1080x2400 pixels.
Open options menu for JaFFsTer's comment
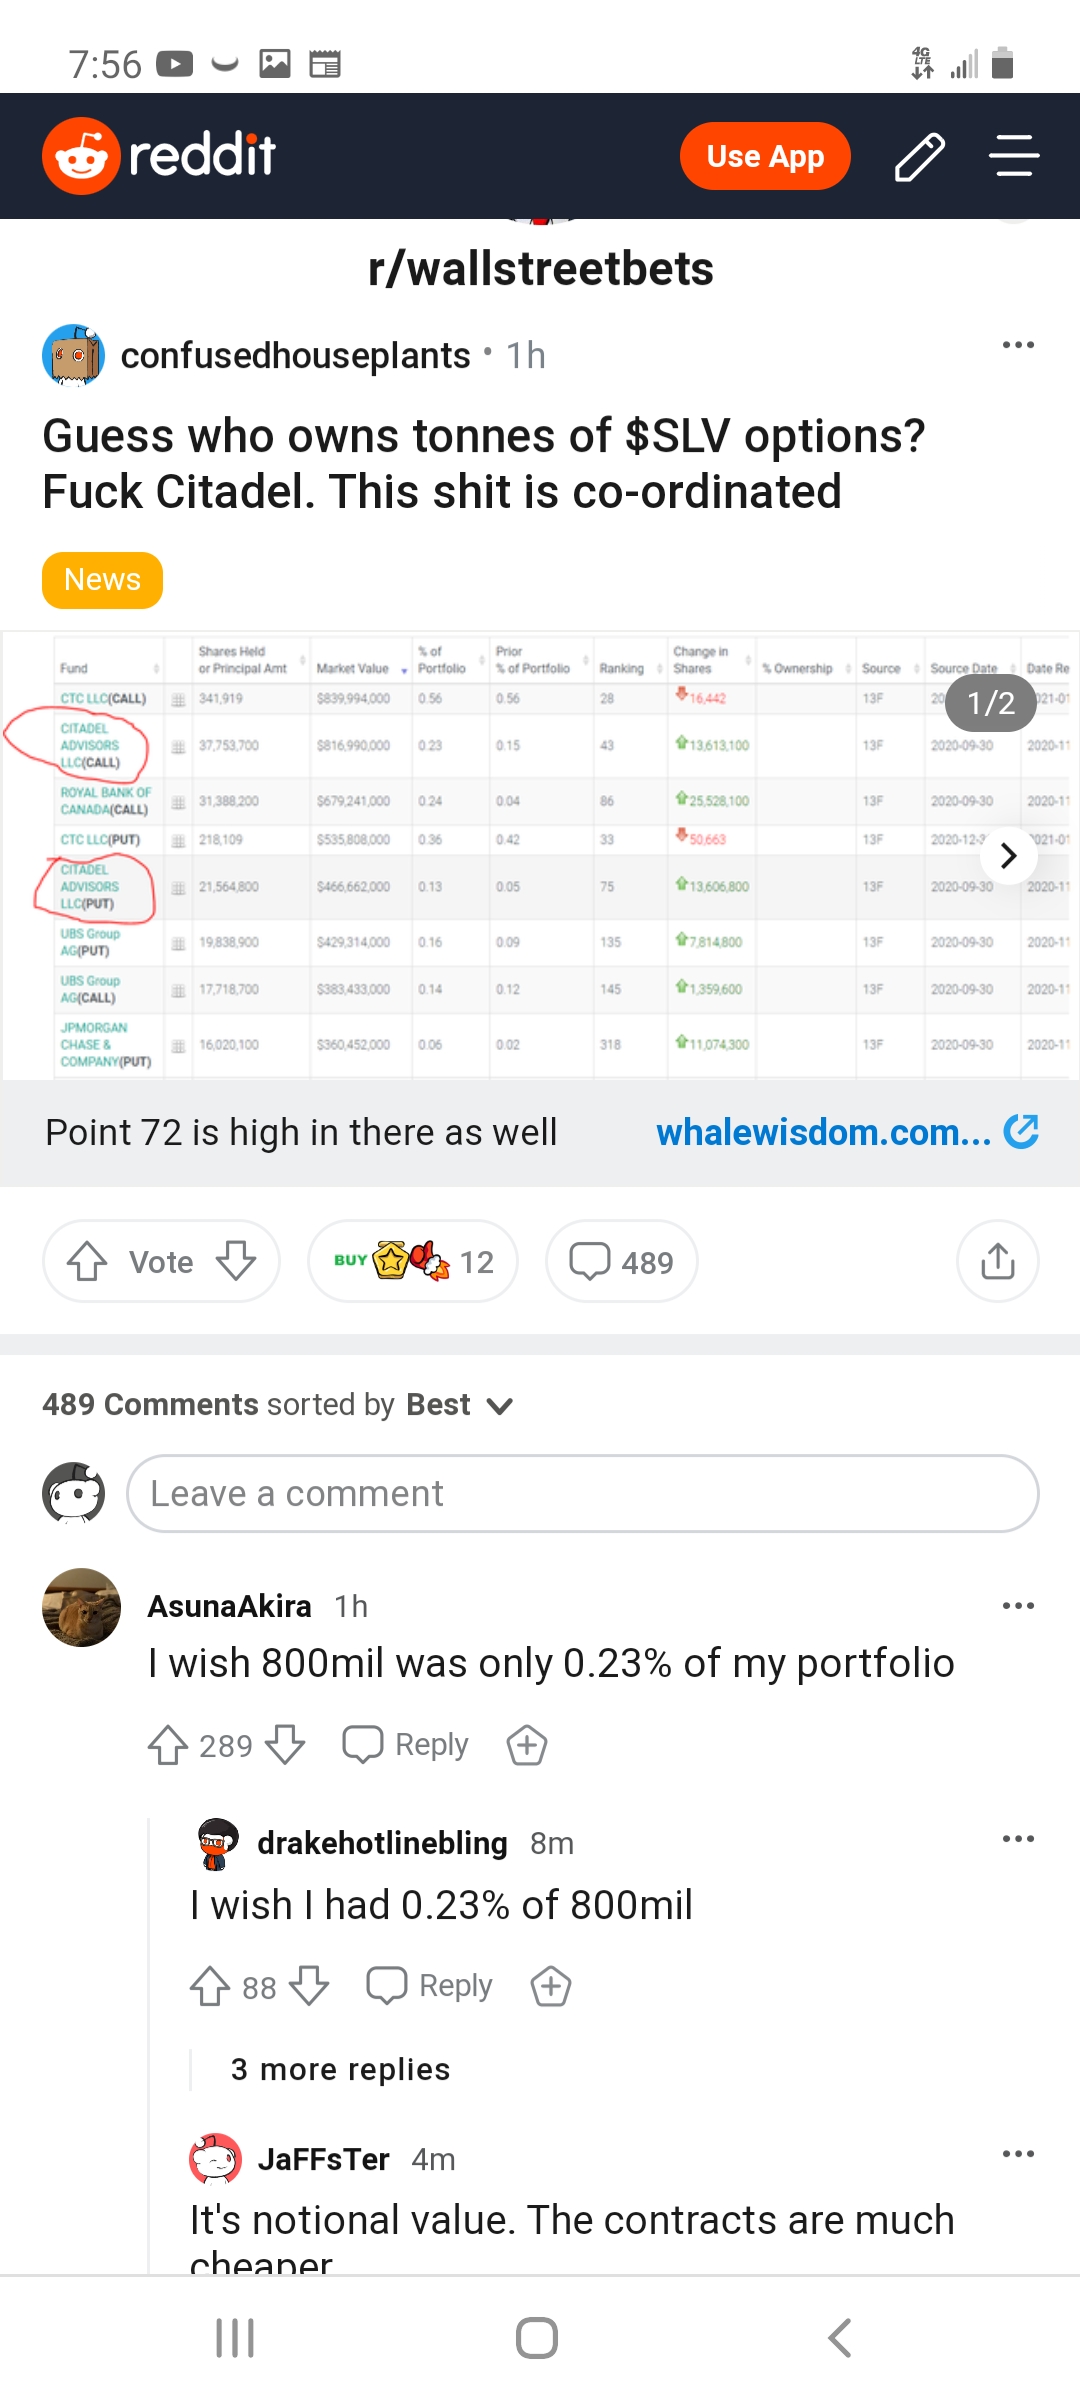click(x=1018, y=2154)
